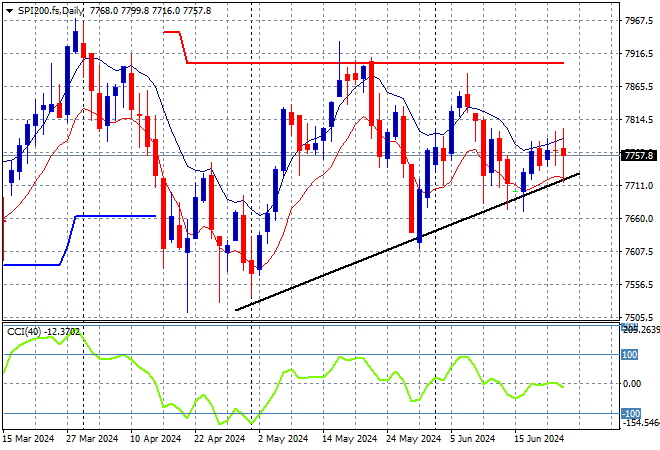Click the 7660.0 price axis label
Screen dimensions: 660x450
click(639, 218)
